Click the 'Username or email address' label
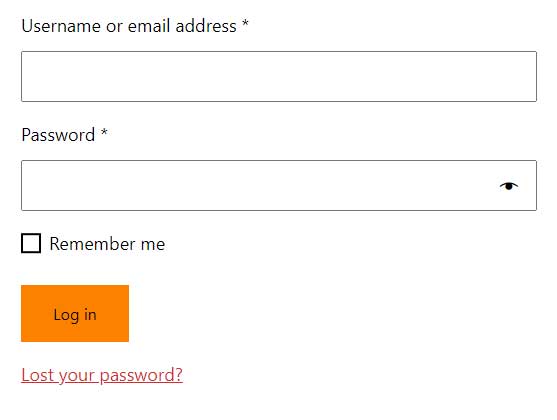Image resolution: width=557 pixels, height=420 pixels. 129,26
